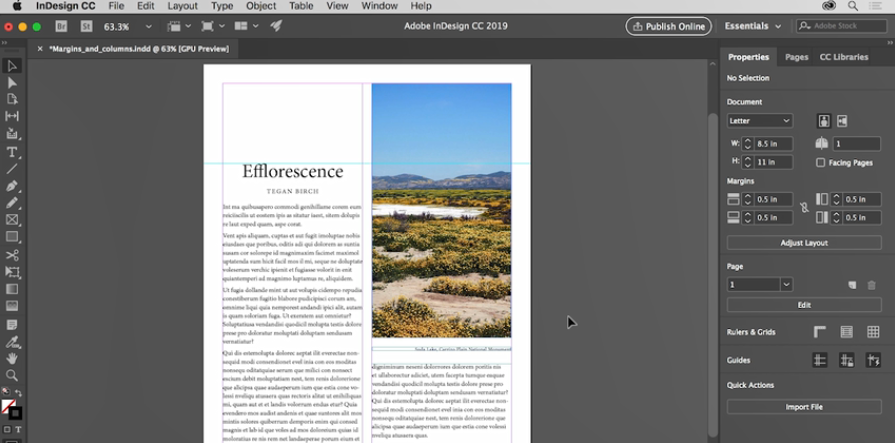Switch to the Pages tab
895x443 pixels.
tap(796, 57)
